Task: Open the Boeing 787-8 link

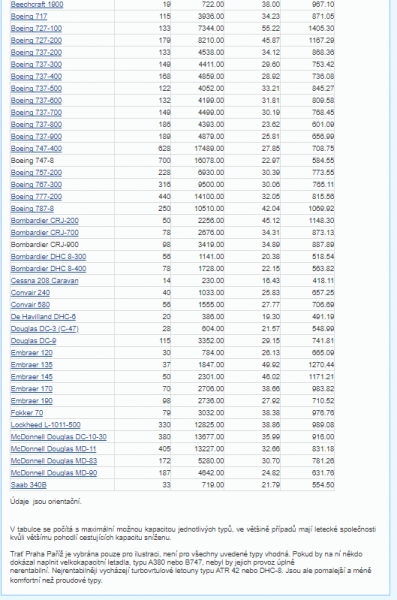Action: [32, 209]
